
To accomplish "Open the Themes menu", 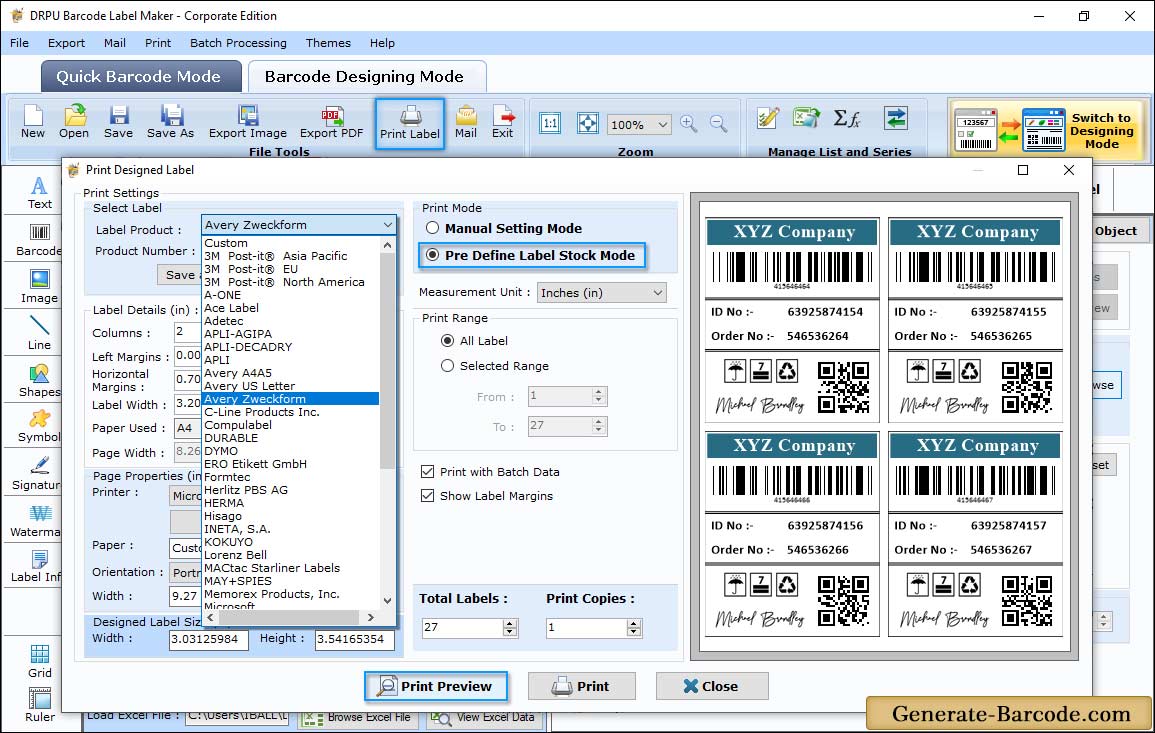I will pos(329,43).
